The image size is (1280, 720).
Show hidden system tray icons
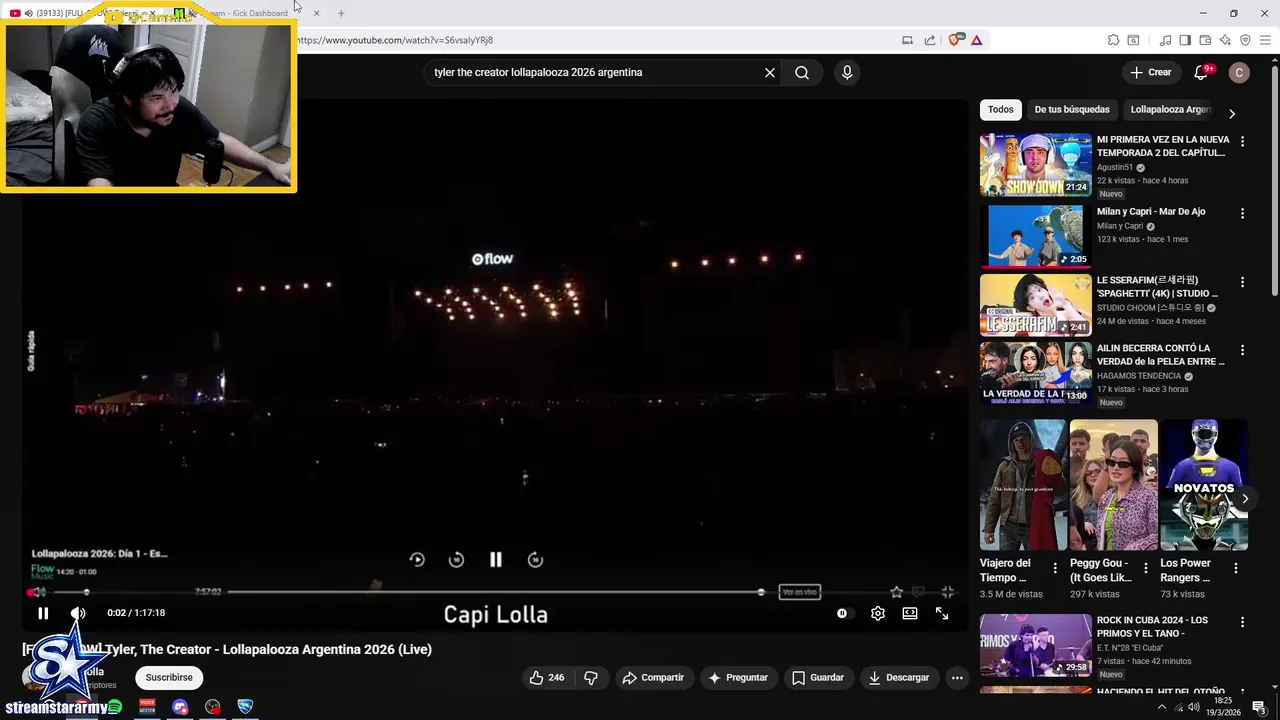(1162, 707)
